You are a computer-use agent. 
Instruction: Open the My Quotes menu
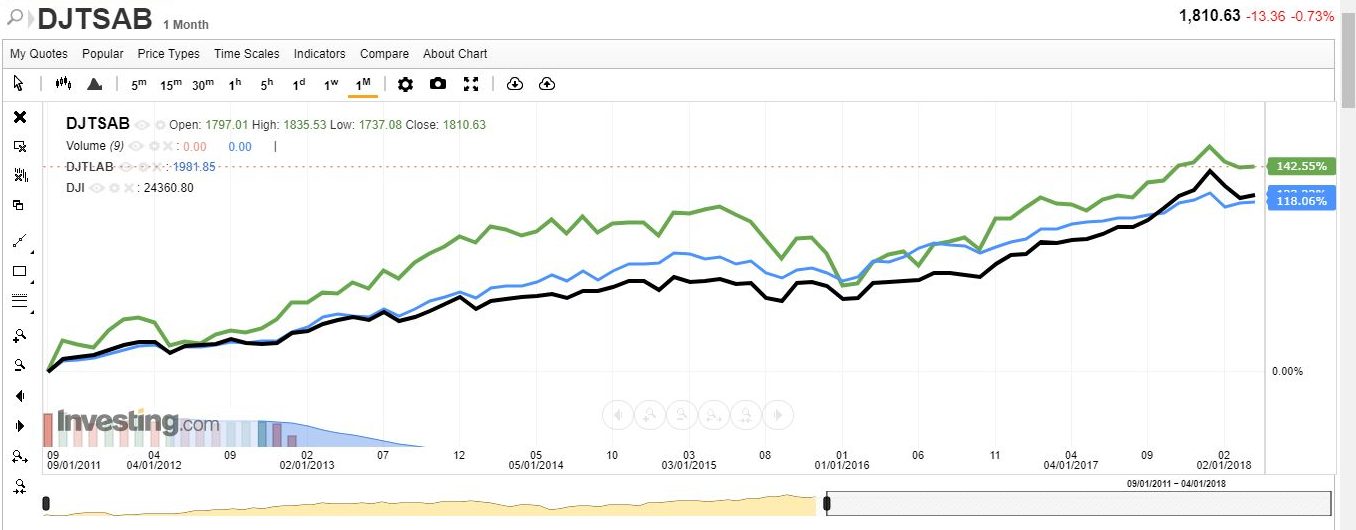pyautogui.click(x=39, y=54)
